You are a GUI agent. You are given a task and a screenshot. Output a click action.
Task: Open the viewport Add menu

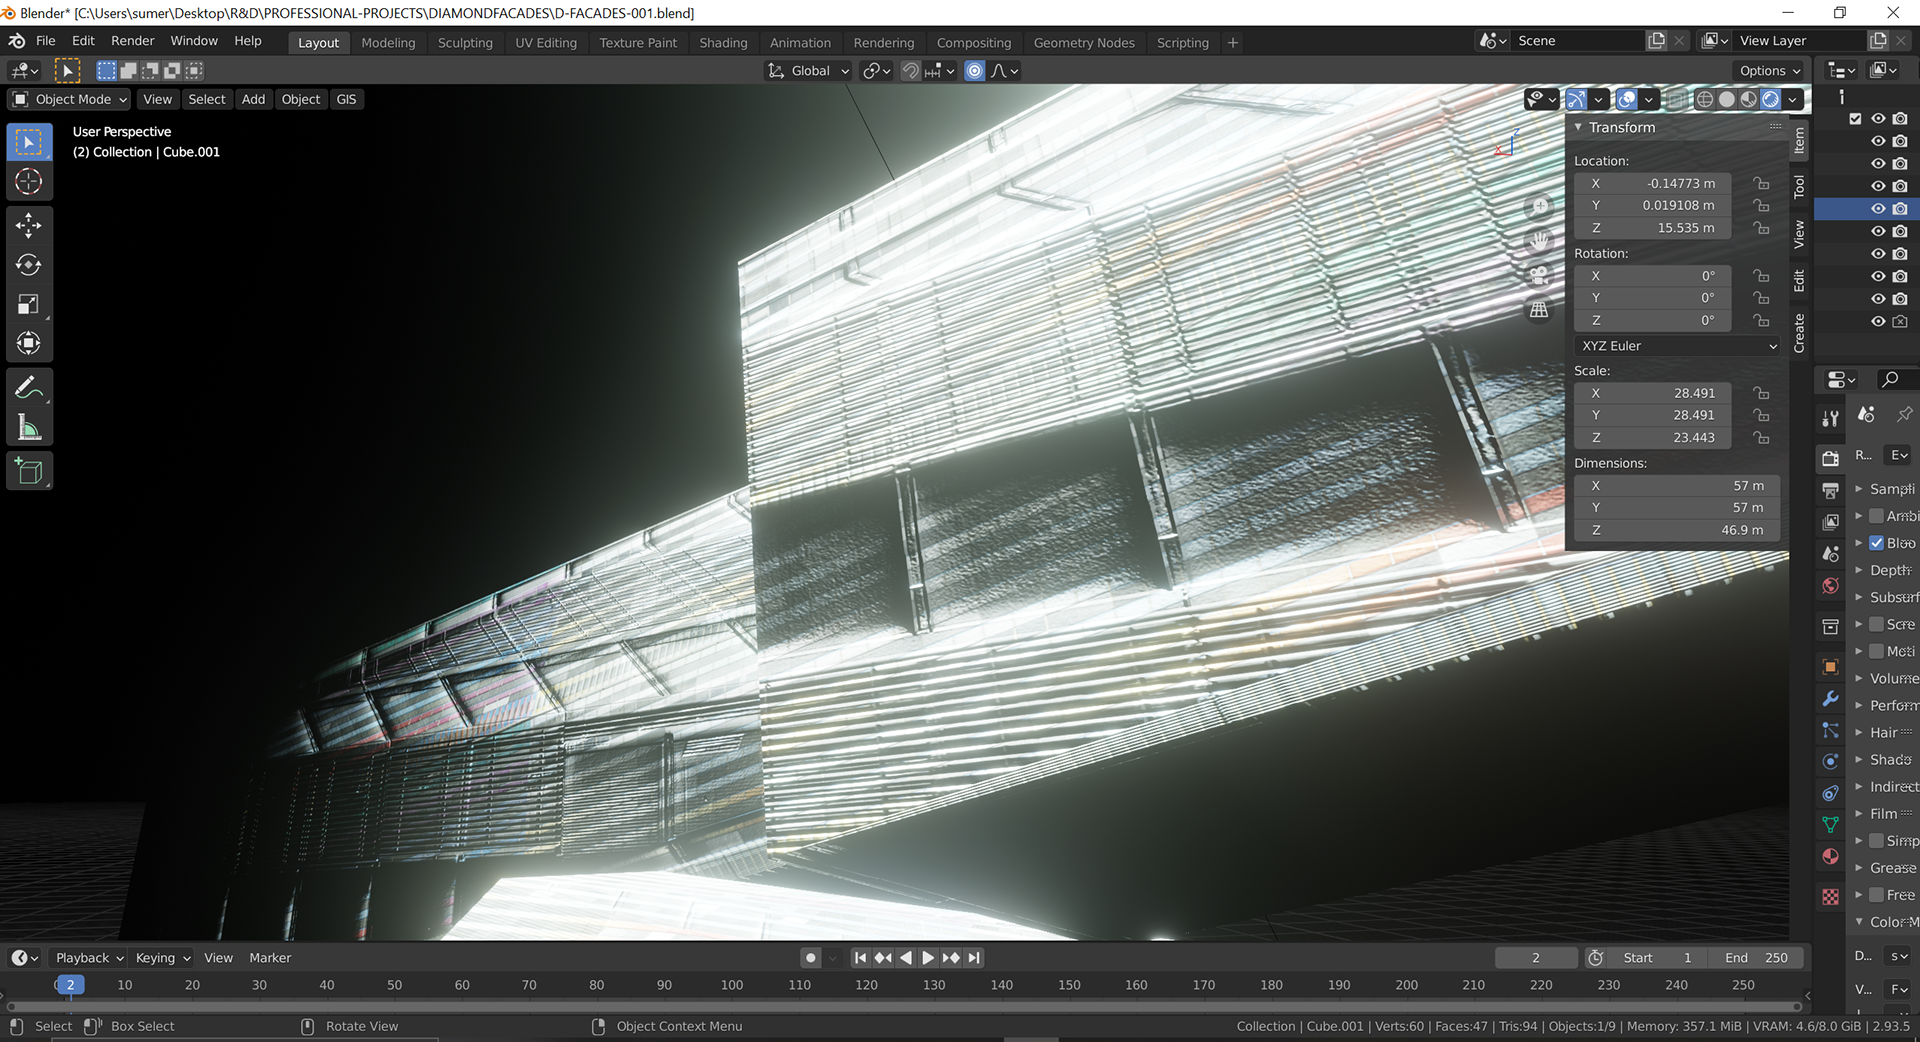click(x=253, y=99)
